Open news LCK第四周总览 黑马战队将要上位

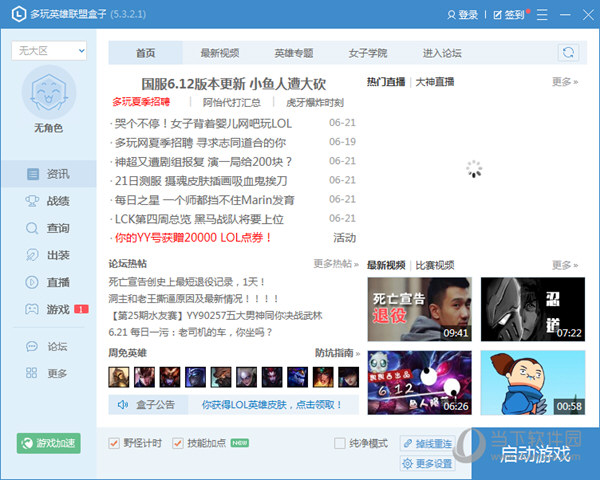click(x=199, y=219)
